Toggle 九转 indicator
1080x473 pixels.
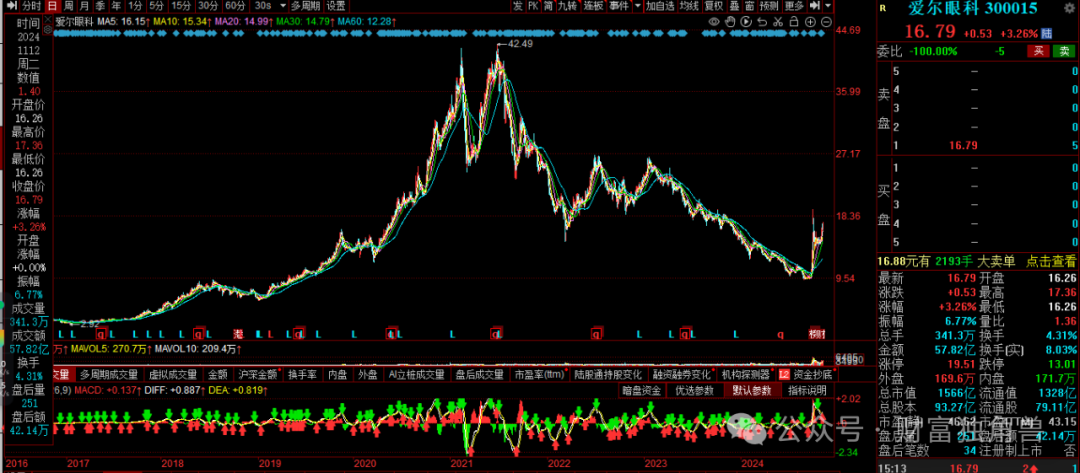coord(568,6)
